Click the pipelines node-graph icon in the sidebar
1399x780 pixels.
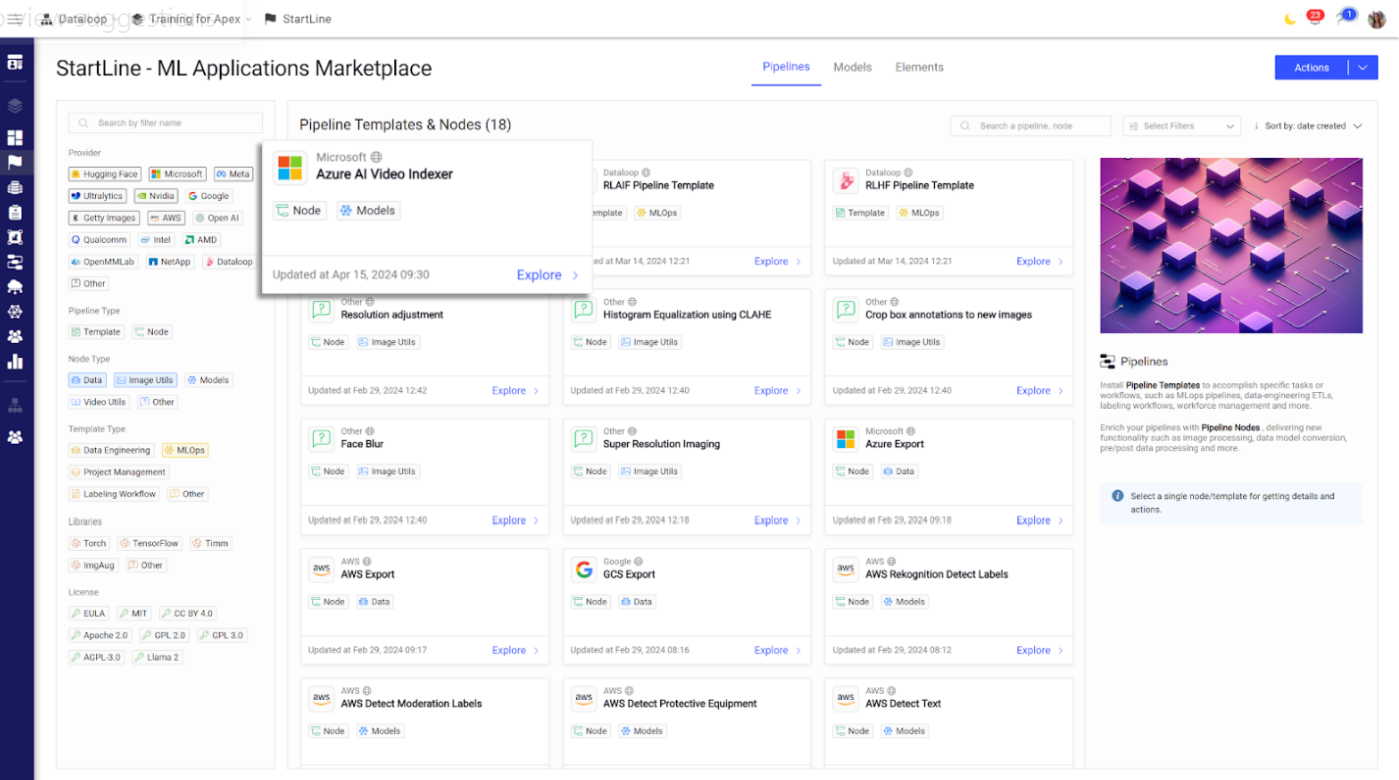15,262
